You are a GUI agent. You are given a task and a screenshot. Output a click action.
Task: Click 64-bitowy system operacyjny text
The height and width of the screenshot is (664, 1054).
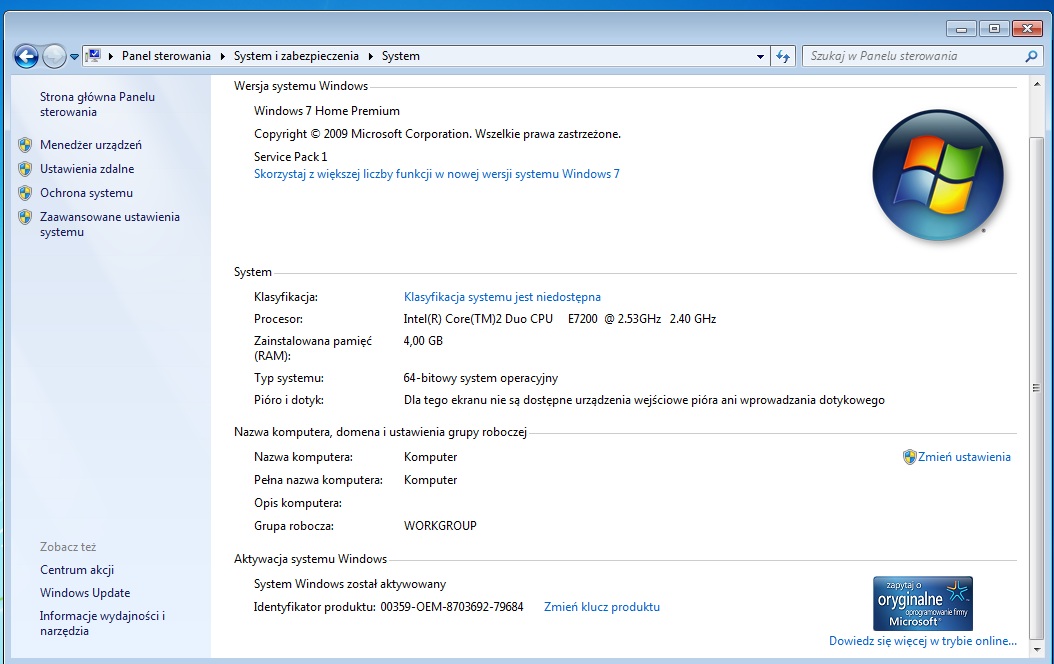(x=481, y=378)
